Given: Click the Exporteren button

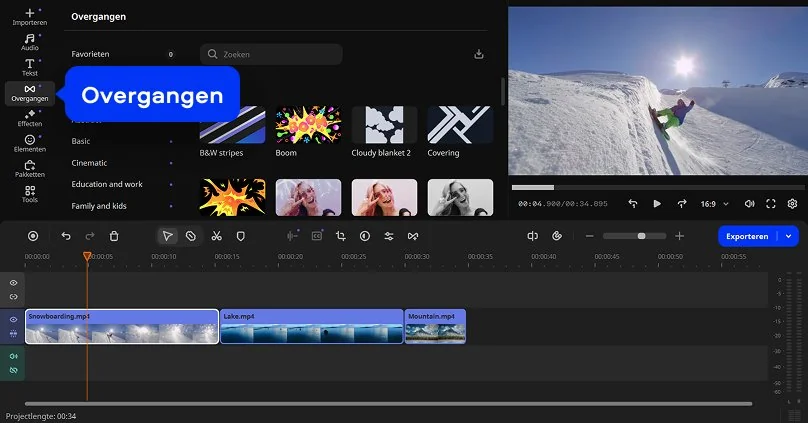Looking at the screenshot, I should 748,236.
